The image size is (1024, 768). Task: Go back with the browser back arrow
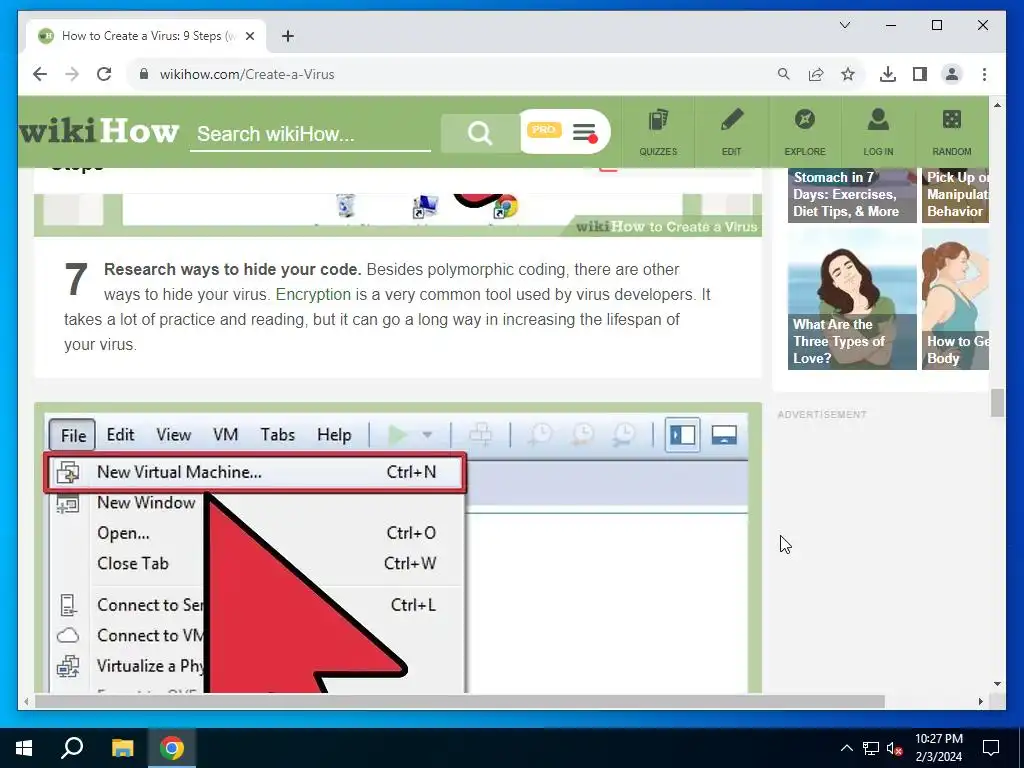pos(40,74)
